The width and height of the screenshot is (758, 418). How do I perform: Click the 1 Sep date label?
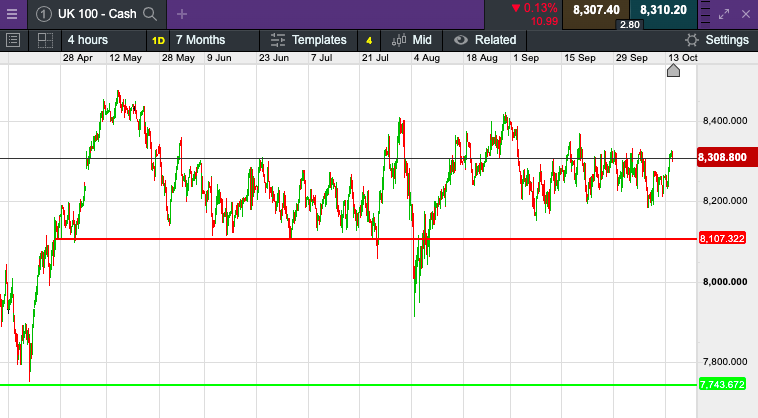[526, 58]
